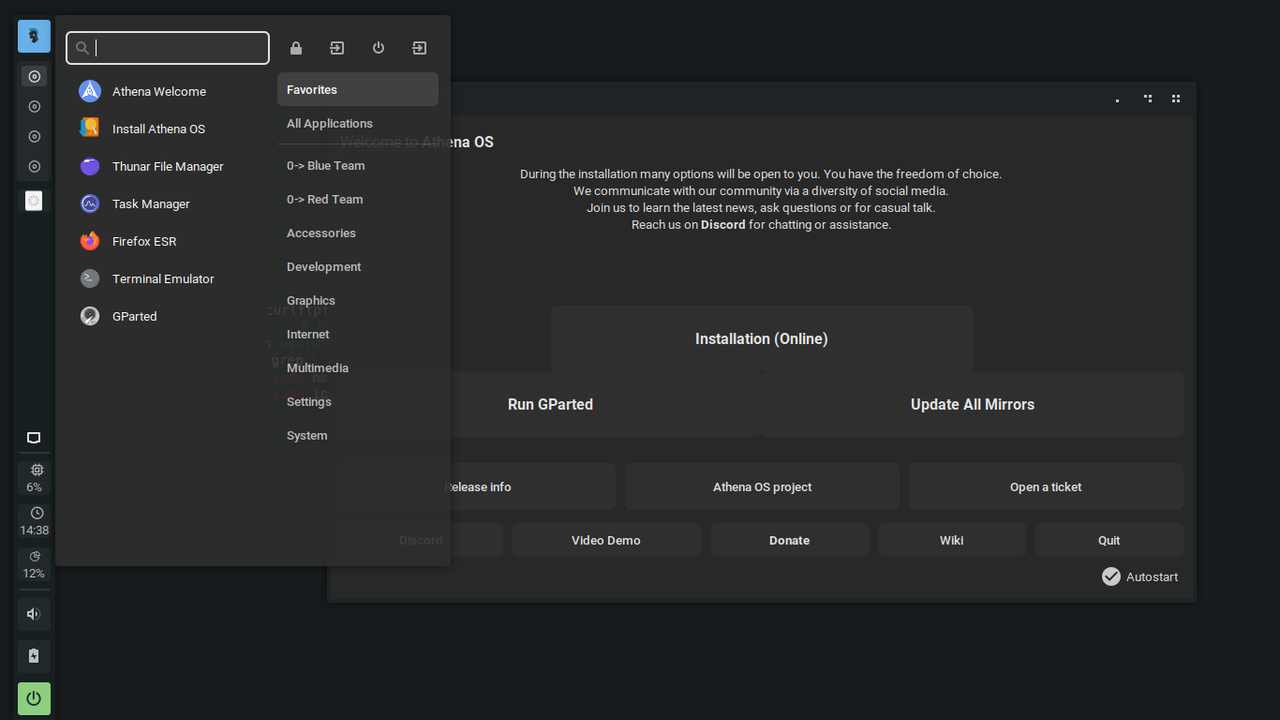The height and width of the screenshot is (720, 1280).
Task: Launch Install Athena OS from favorites
Action: [x=166, y=128]
